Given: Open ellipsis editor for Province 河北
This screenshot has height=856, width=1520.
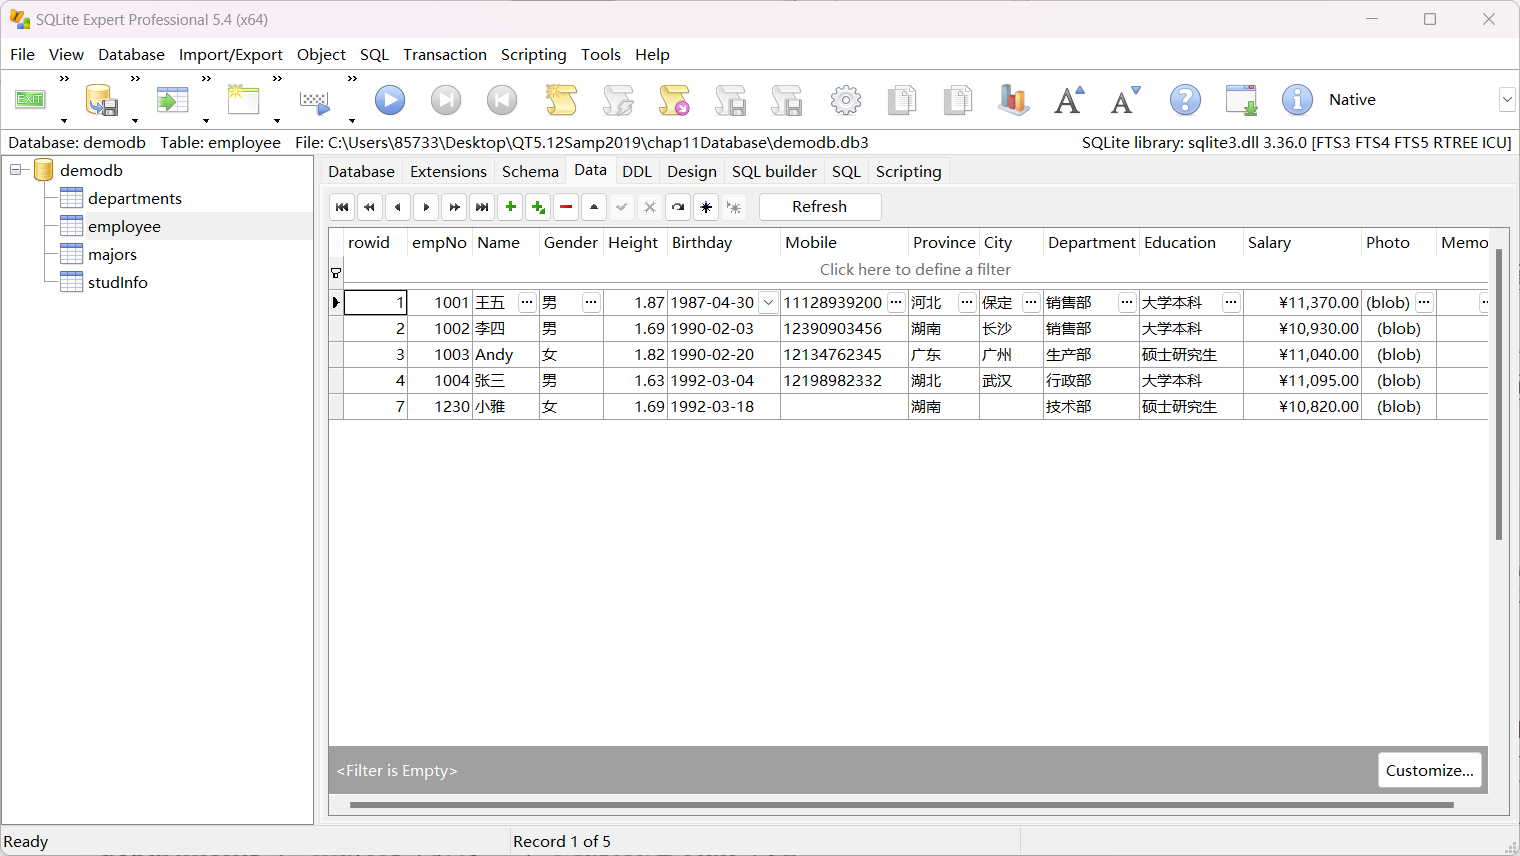Looking at the screenshot, I should tap(967, 302).
